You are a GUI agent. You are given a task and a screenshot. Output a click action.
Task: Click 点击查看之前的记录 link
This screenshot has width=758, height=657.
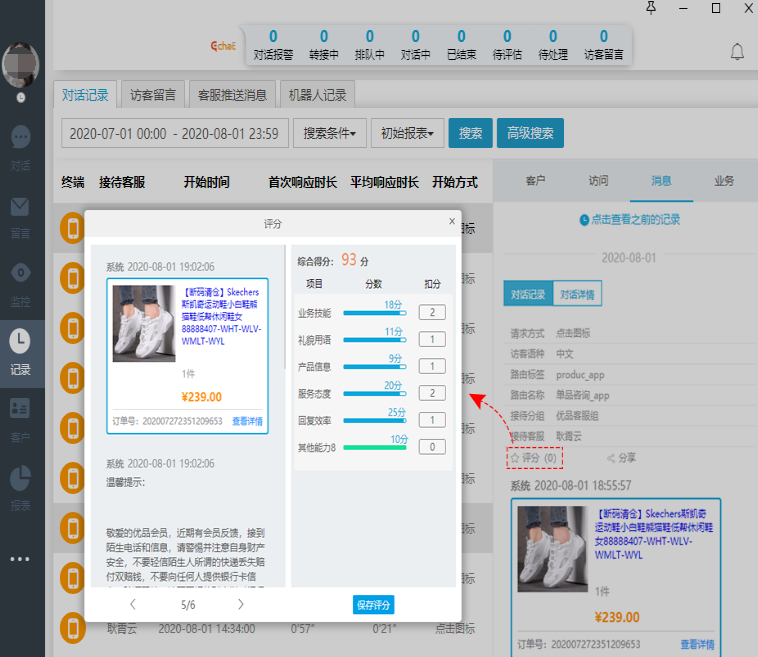635,220
